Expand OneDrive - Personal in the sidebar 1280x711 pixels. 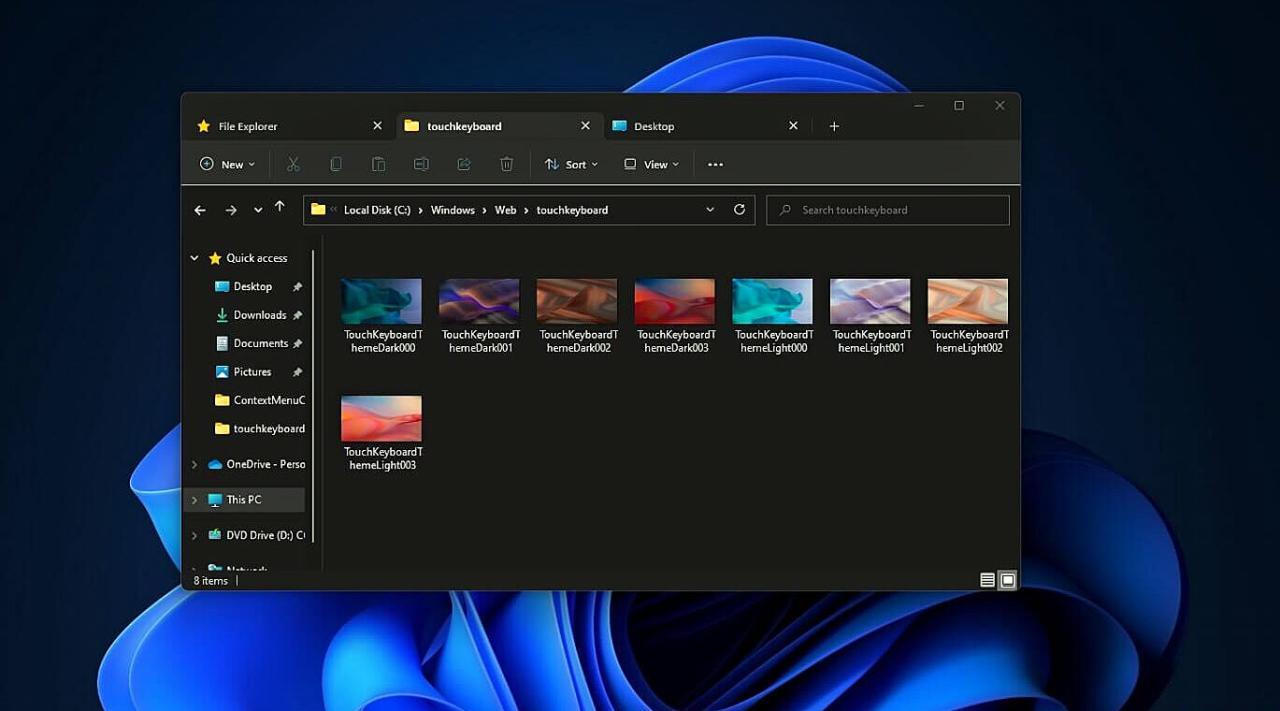pyautogui.click(x=194, y=464)
